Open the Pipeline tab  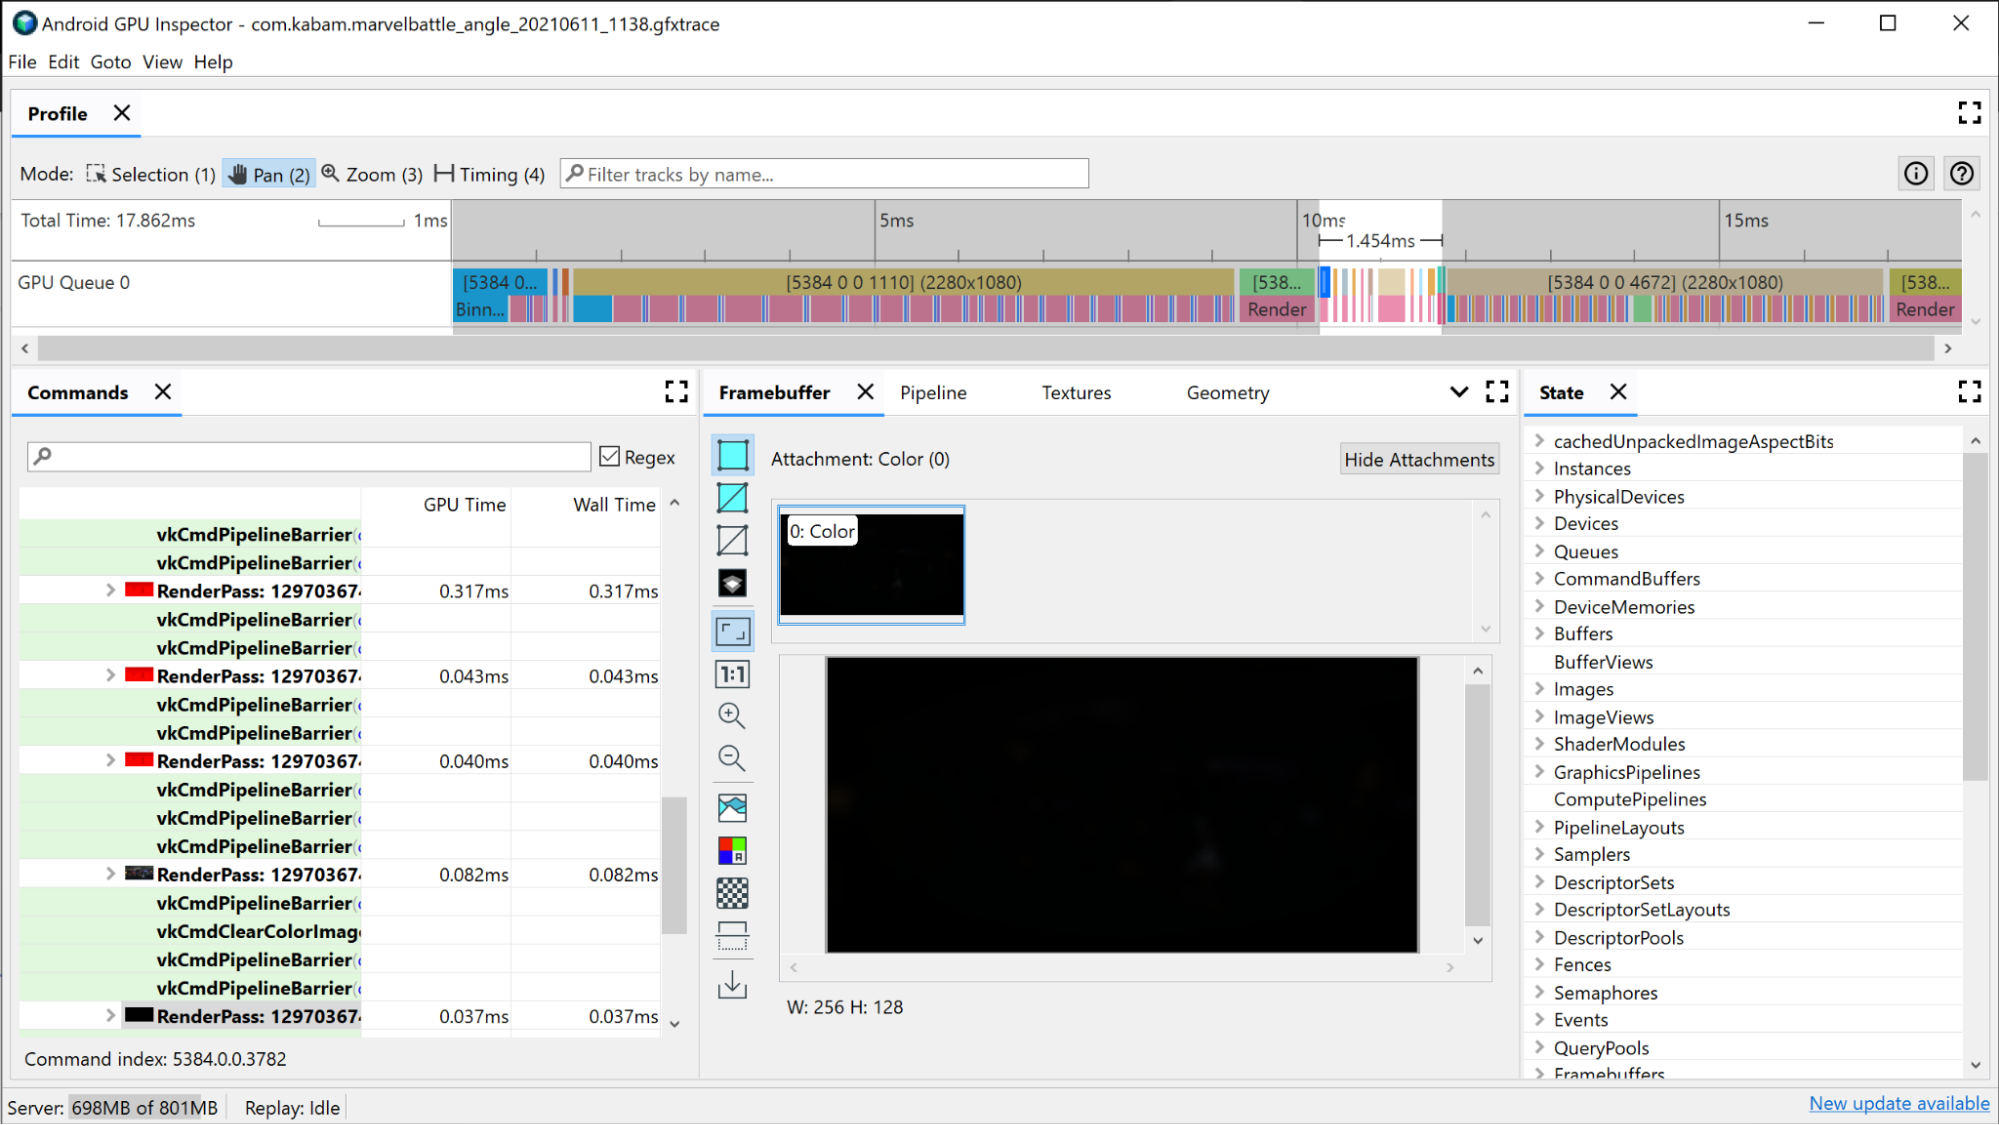point(934,391)
